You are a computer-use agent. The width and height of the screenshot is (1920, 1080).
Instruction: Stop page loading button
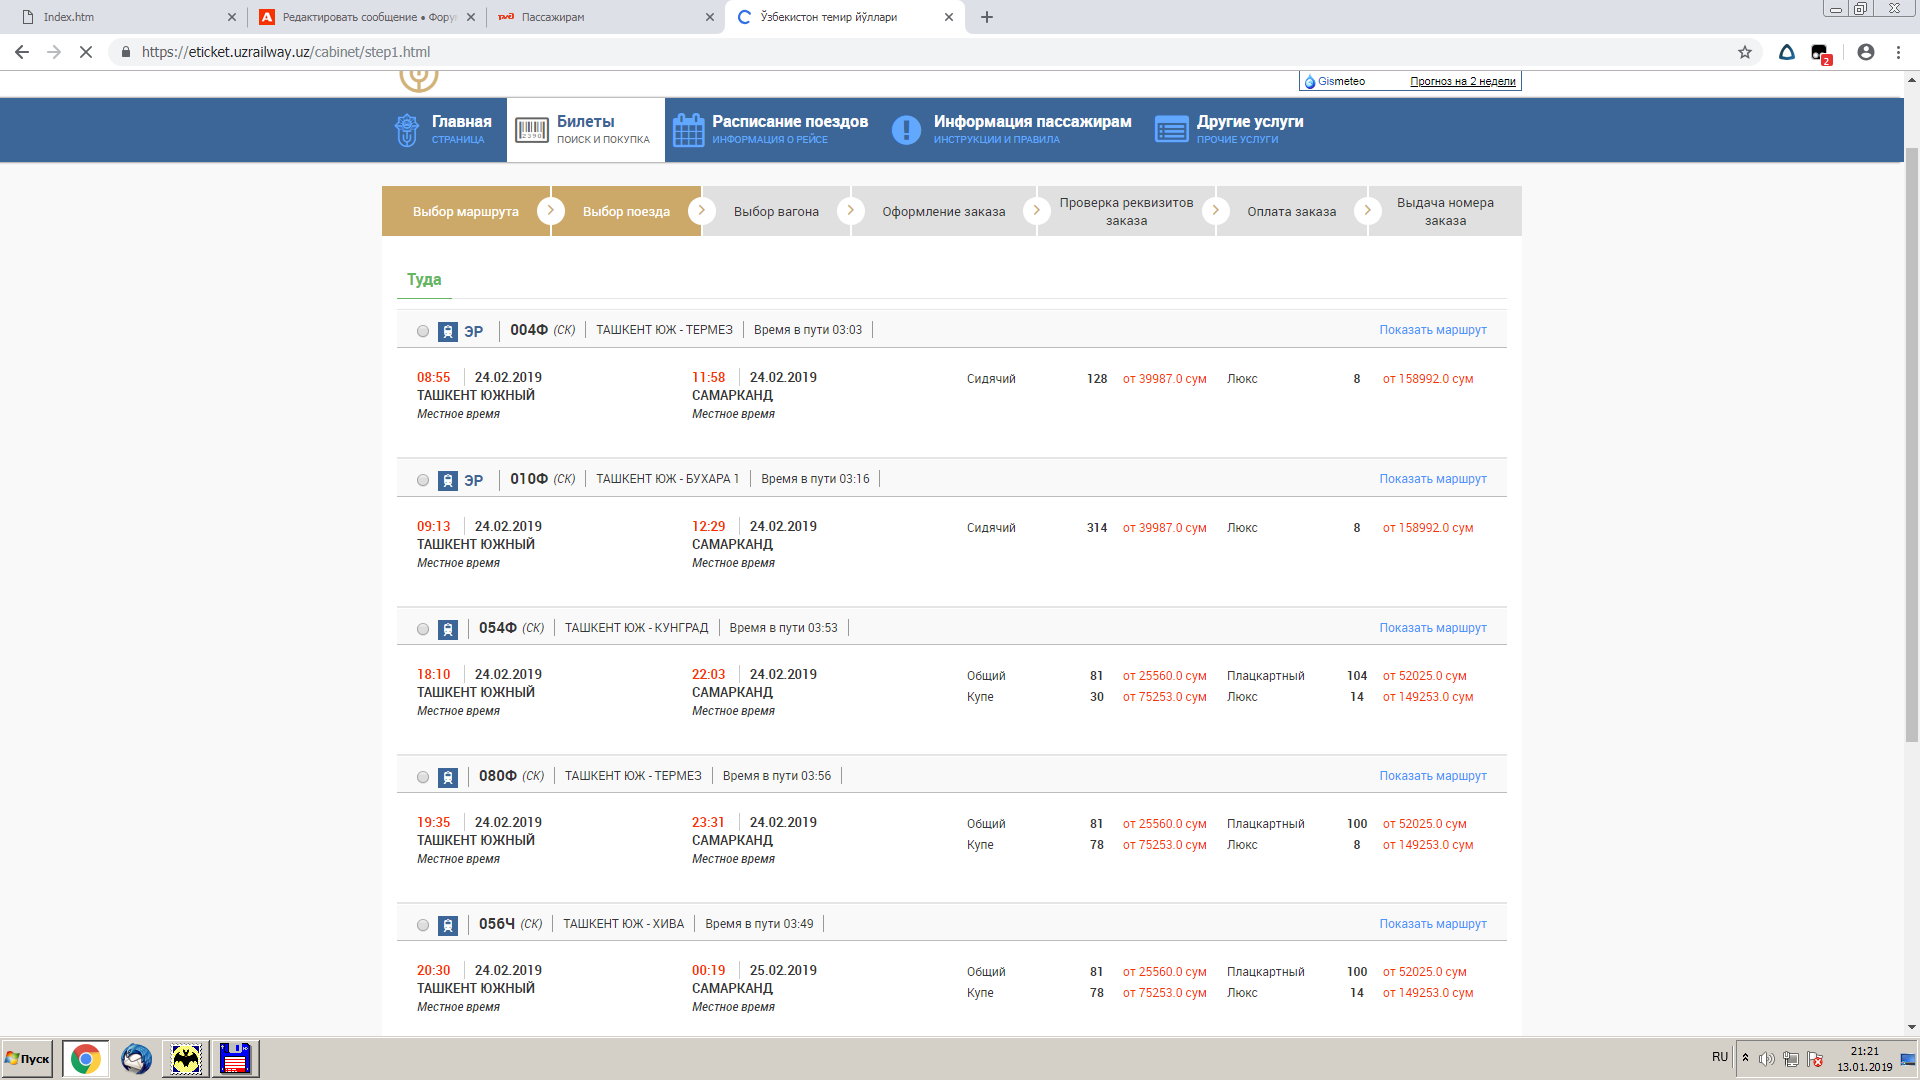86,52
